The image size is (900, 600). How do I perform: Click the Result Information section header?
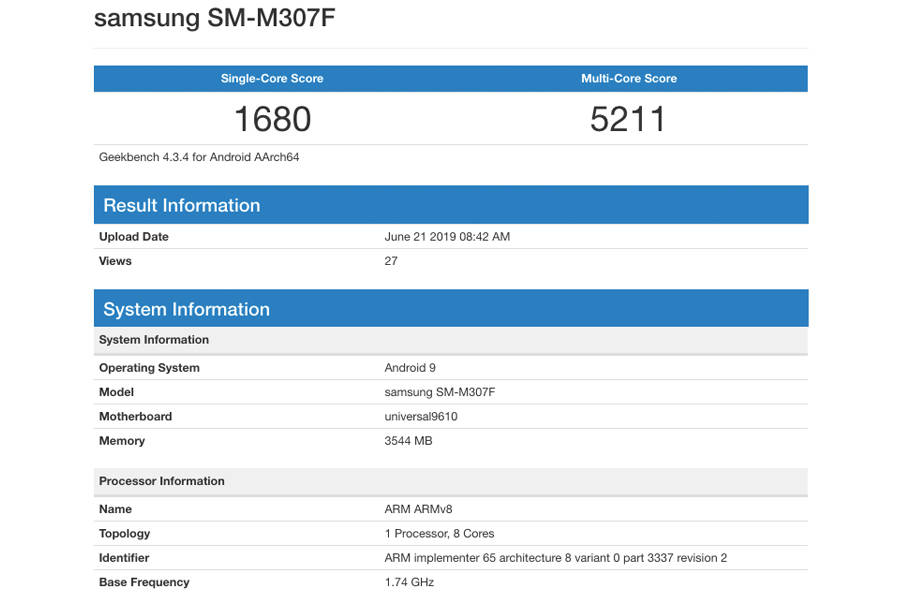pos(181,205)
